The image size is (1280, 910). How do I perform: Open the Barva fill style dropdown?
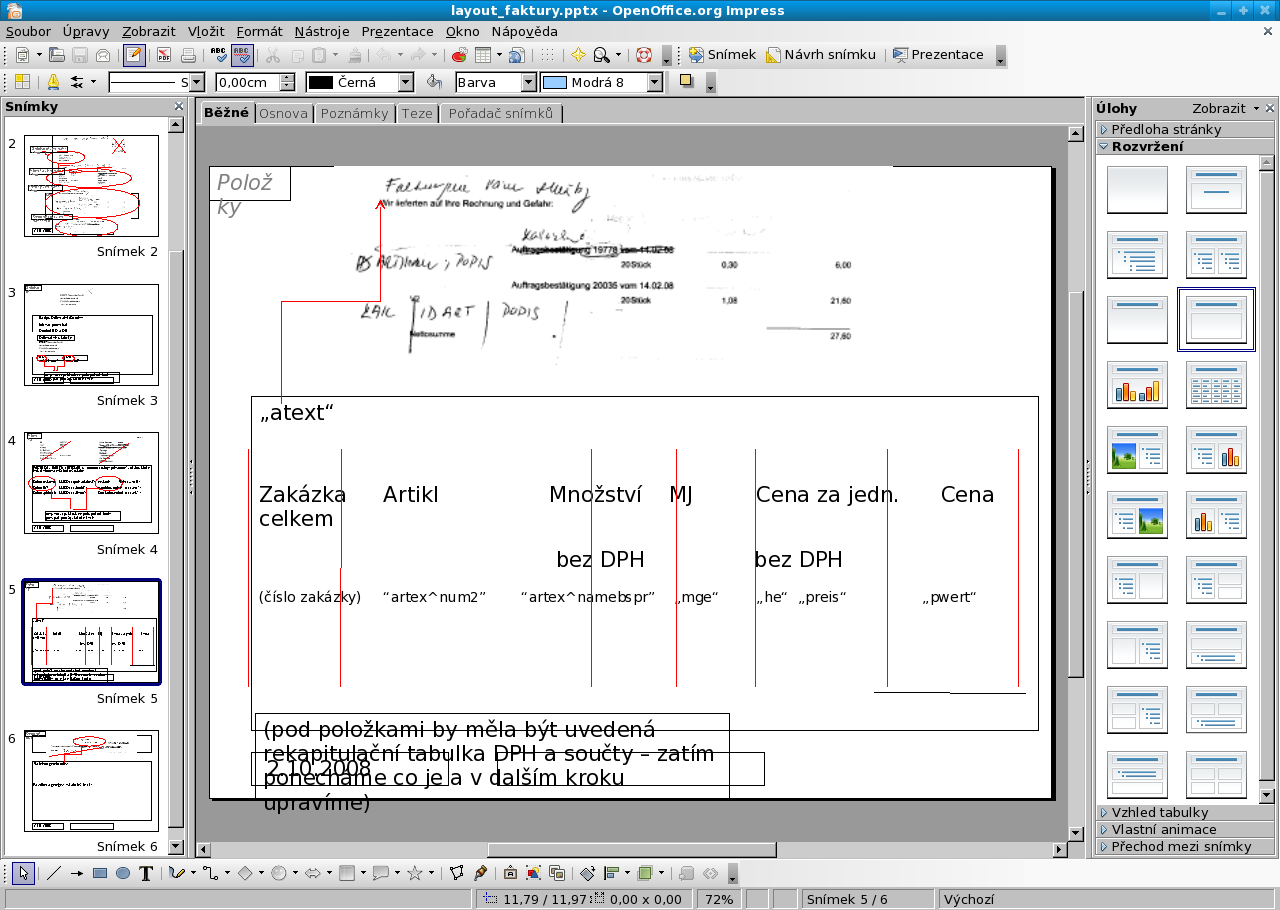pos(528,83)
